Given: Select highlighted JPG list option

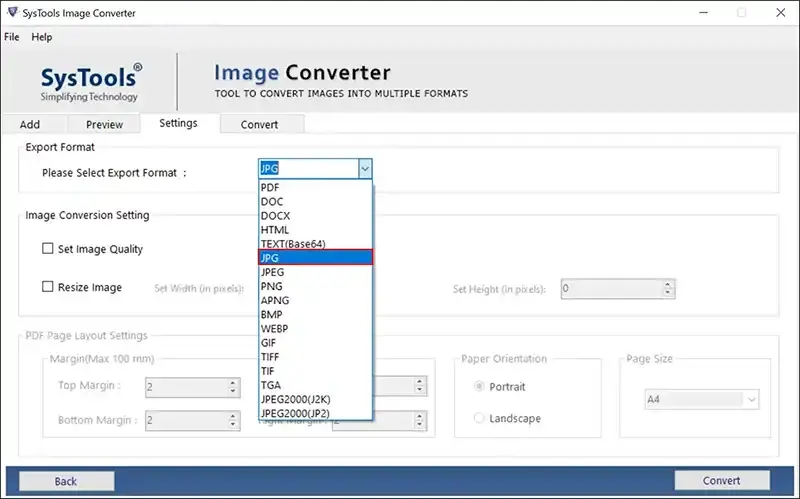Looking at the screenshot, I should [x=315, y=258].
